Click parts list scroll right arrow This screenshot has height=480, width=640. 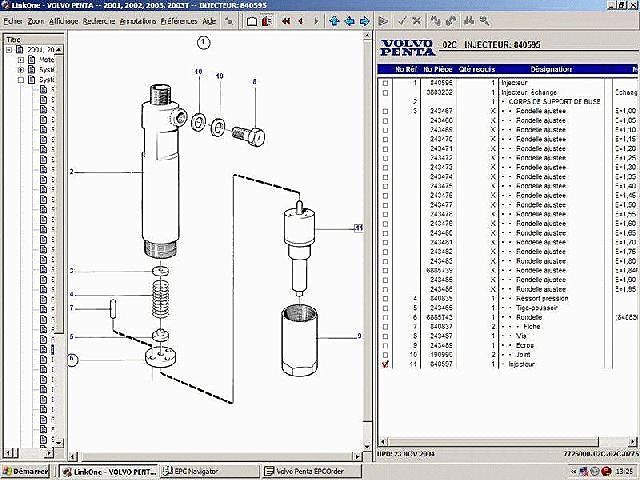tap(633, 442)
